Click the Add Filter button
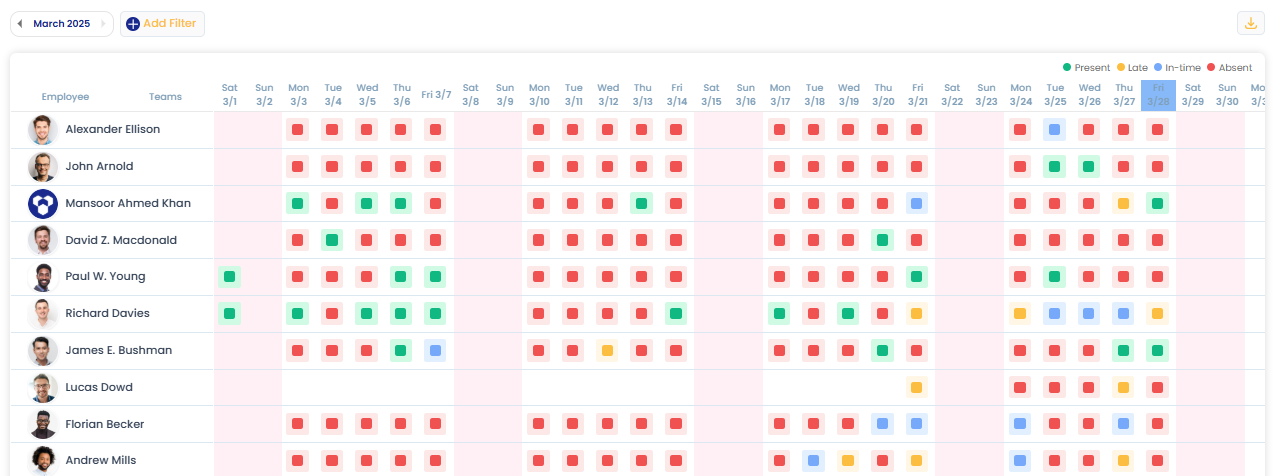This screenshot has width=1273, height=476. click(x=162, y=24)
